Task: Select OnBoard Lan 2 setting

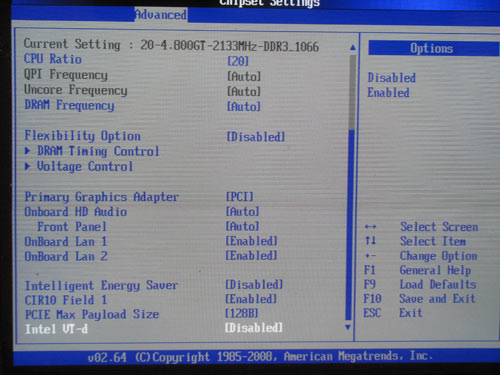Action: 66,256
